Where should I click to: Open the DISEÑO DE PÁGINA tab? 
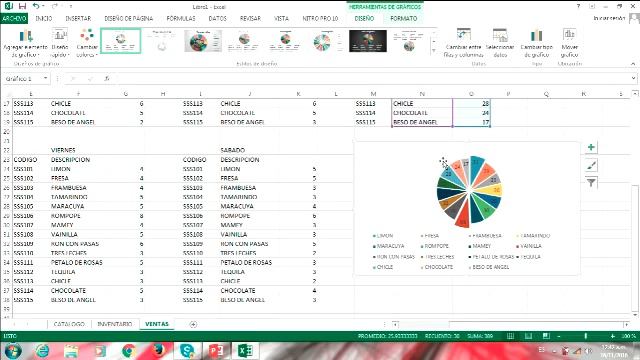[129, 18]
